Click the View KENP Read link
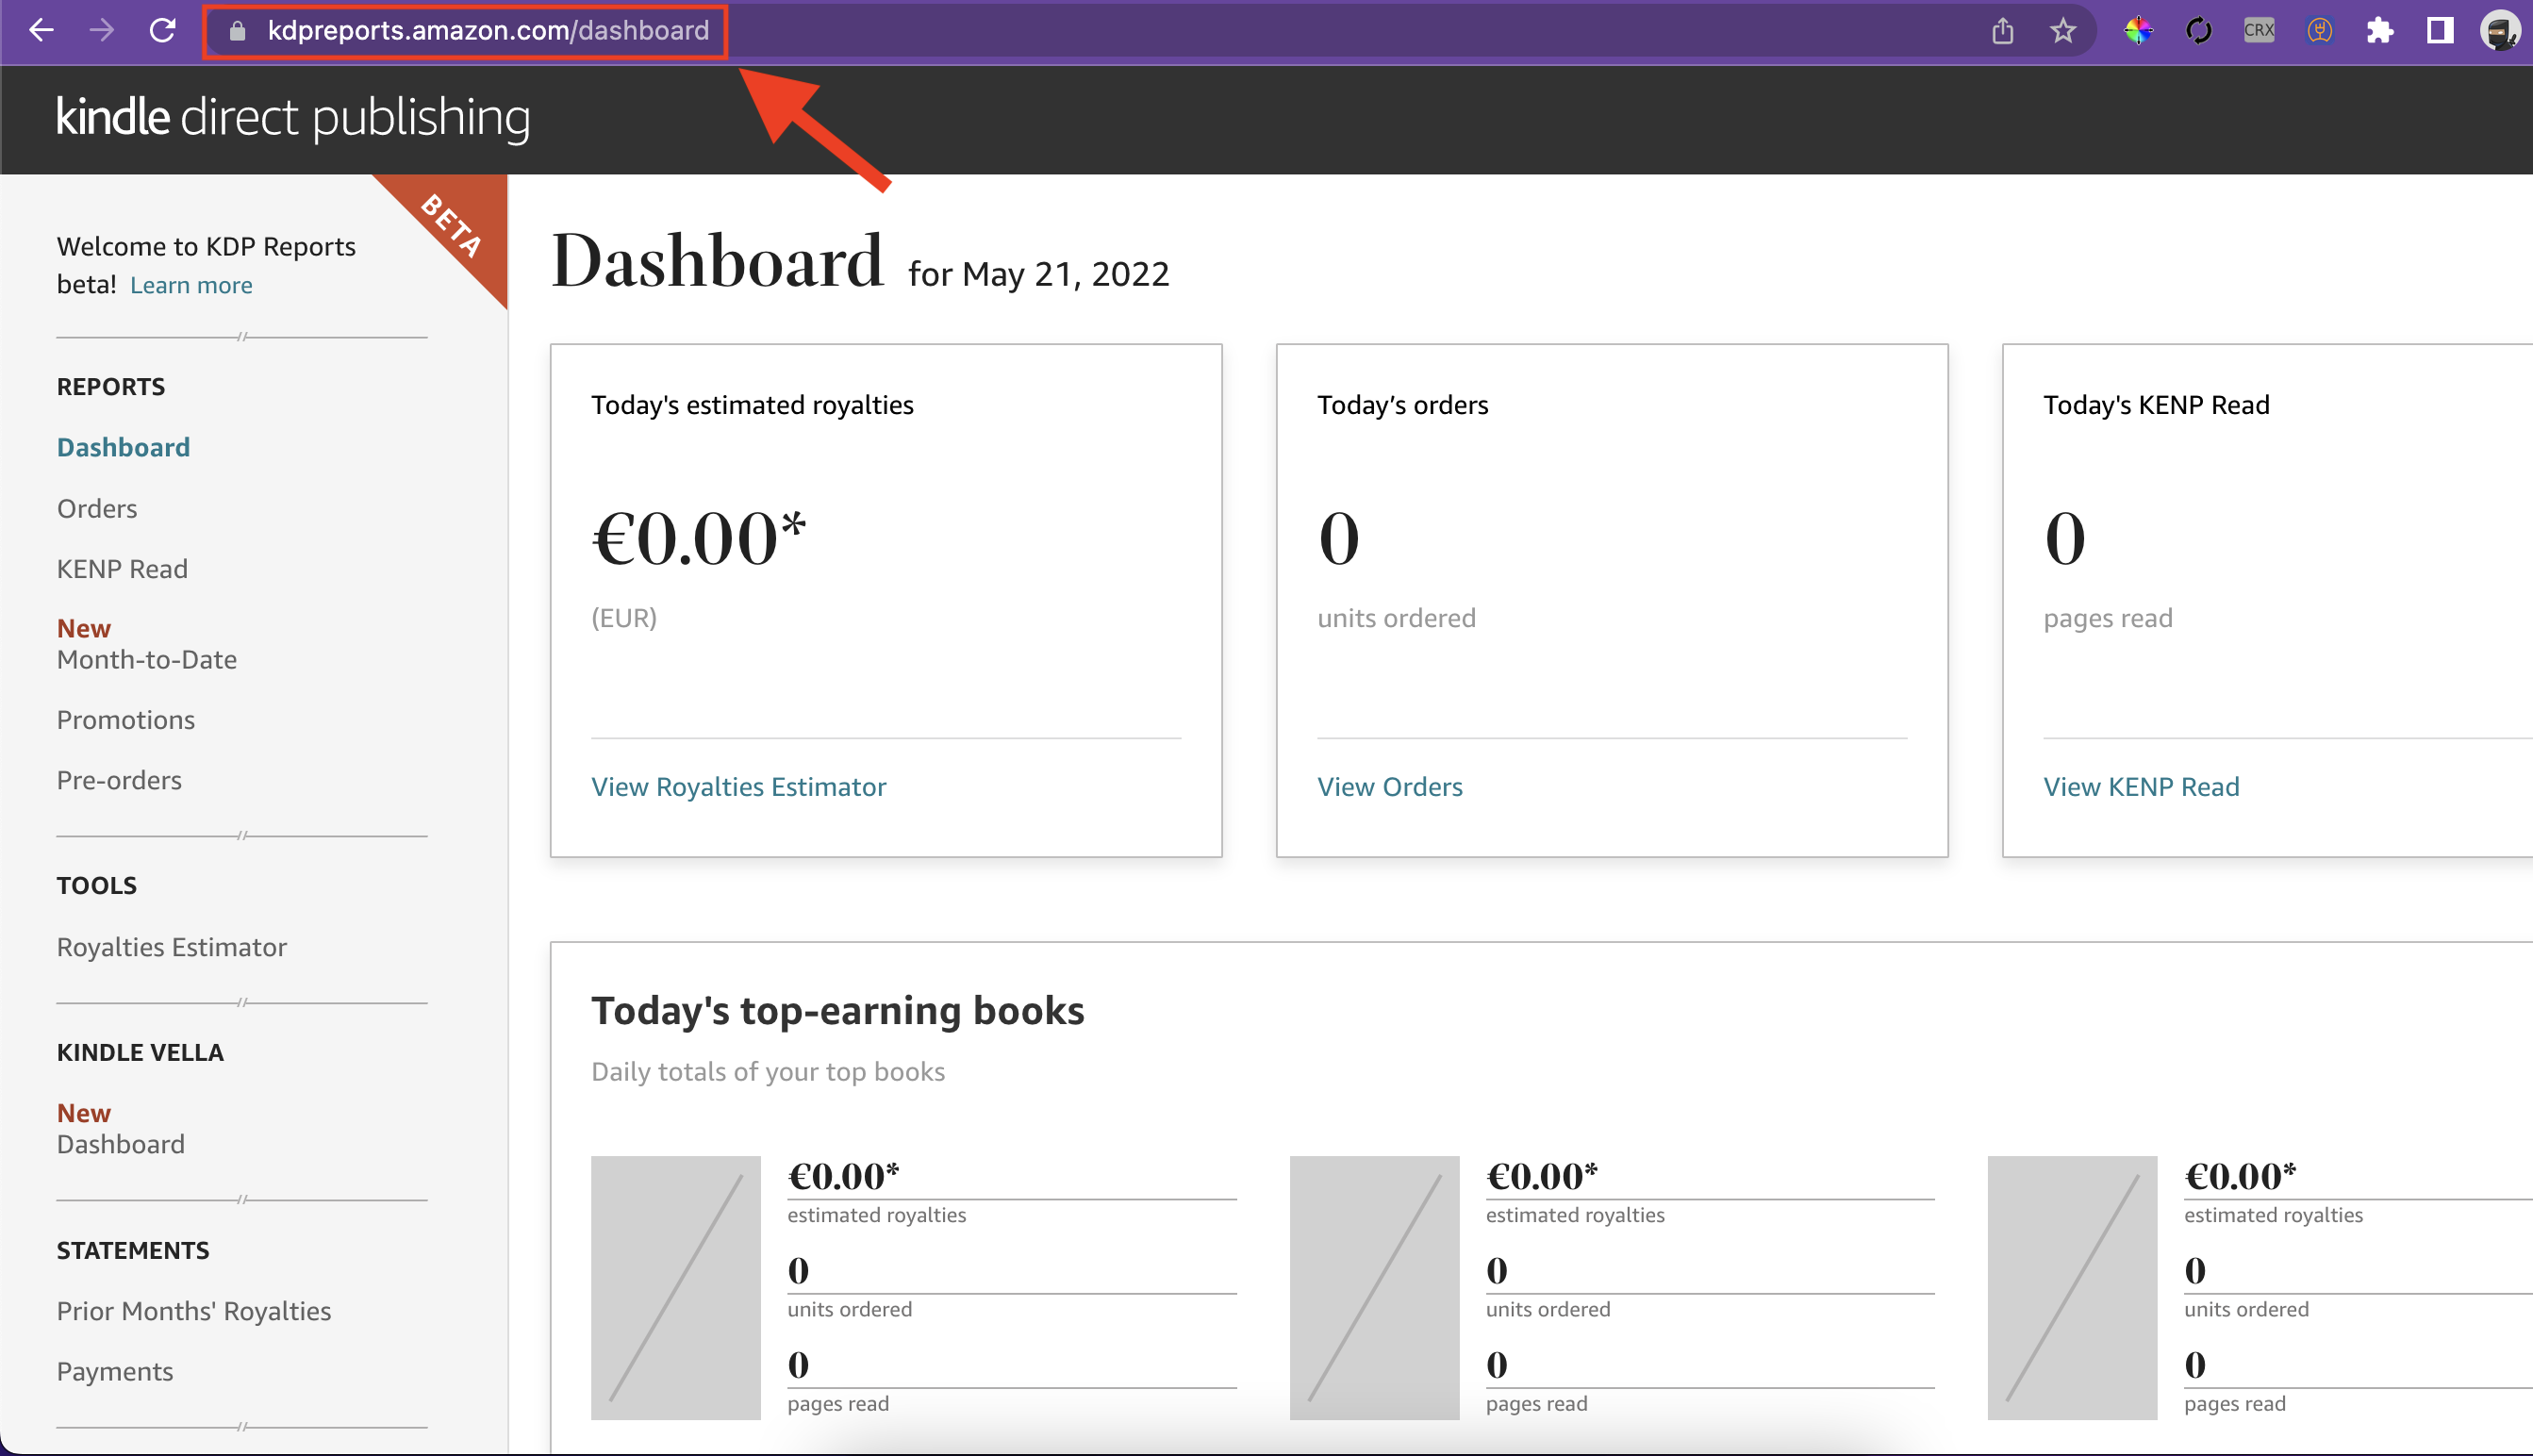2533x1456 pixels. (2141, 786)
